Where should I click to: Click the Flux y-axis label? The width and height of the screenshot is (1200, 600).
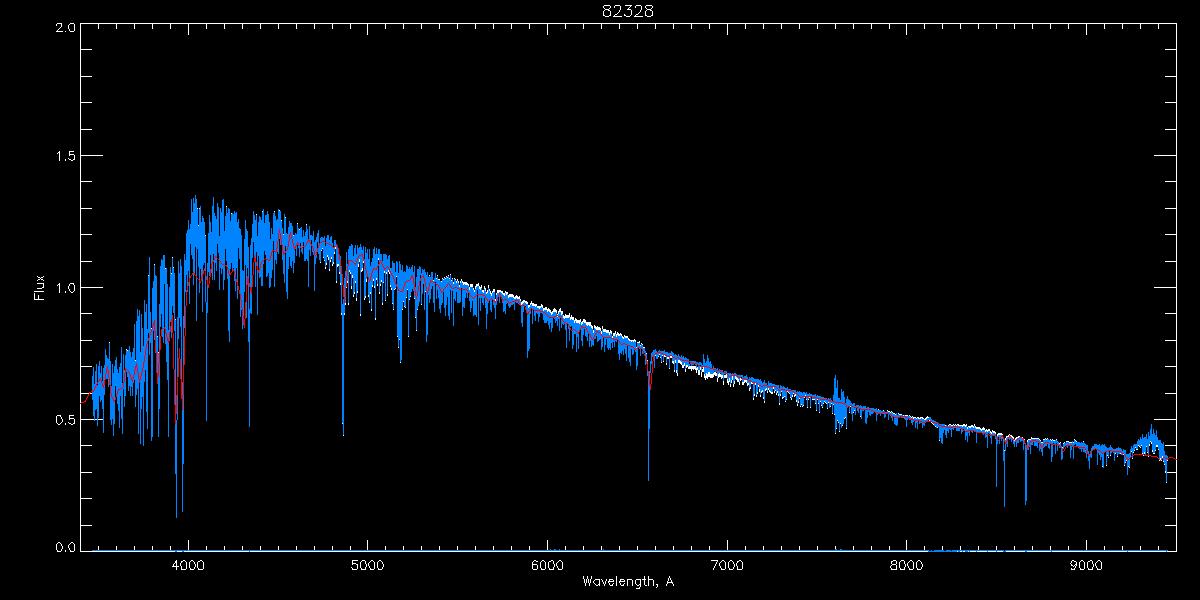(40, 288)
